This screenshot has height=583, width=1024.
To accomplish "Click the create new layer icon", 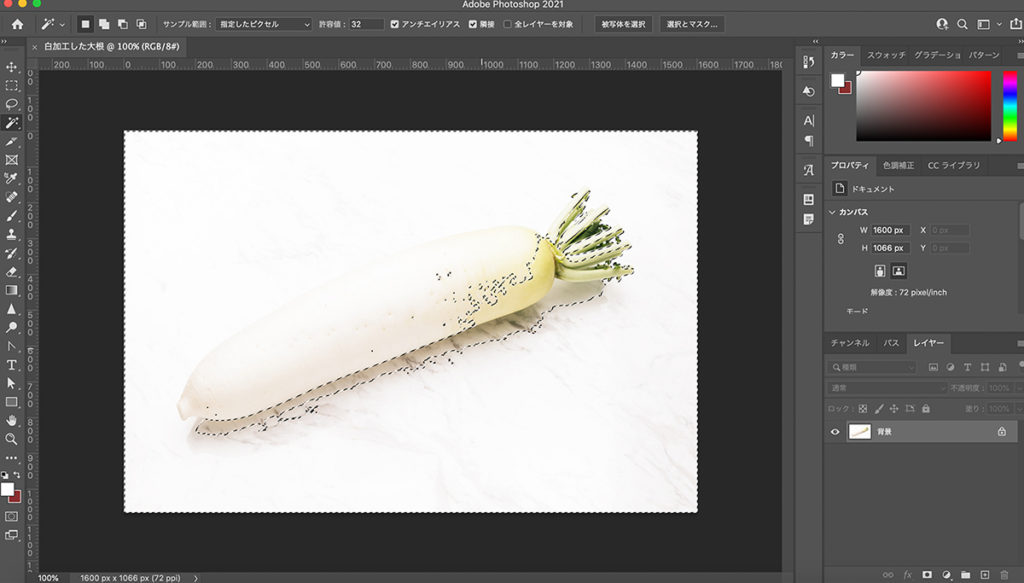I will (985, 575).
